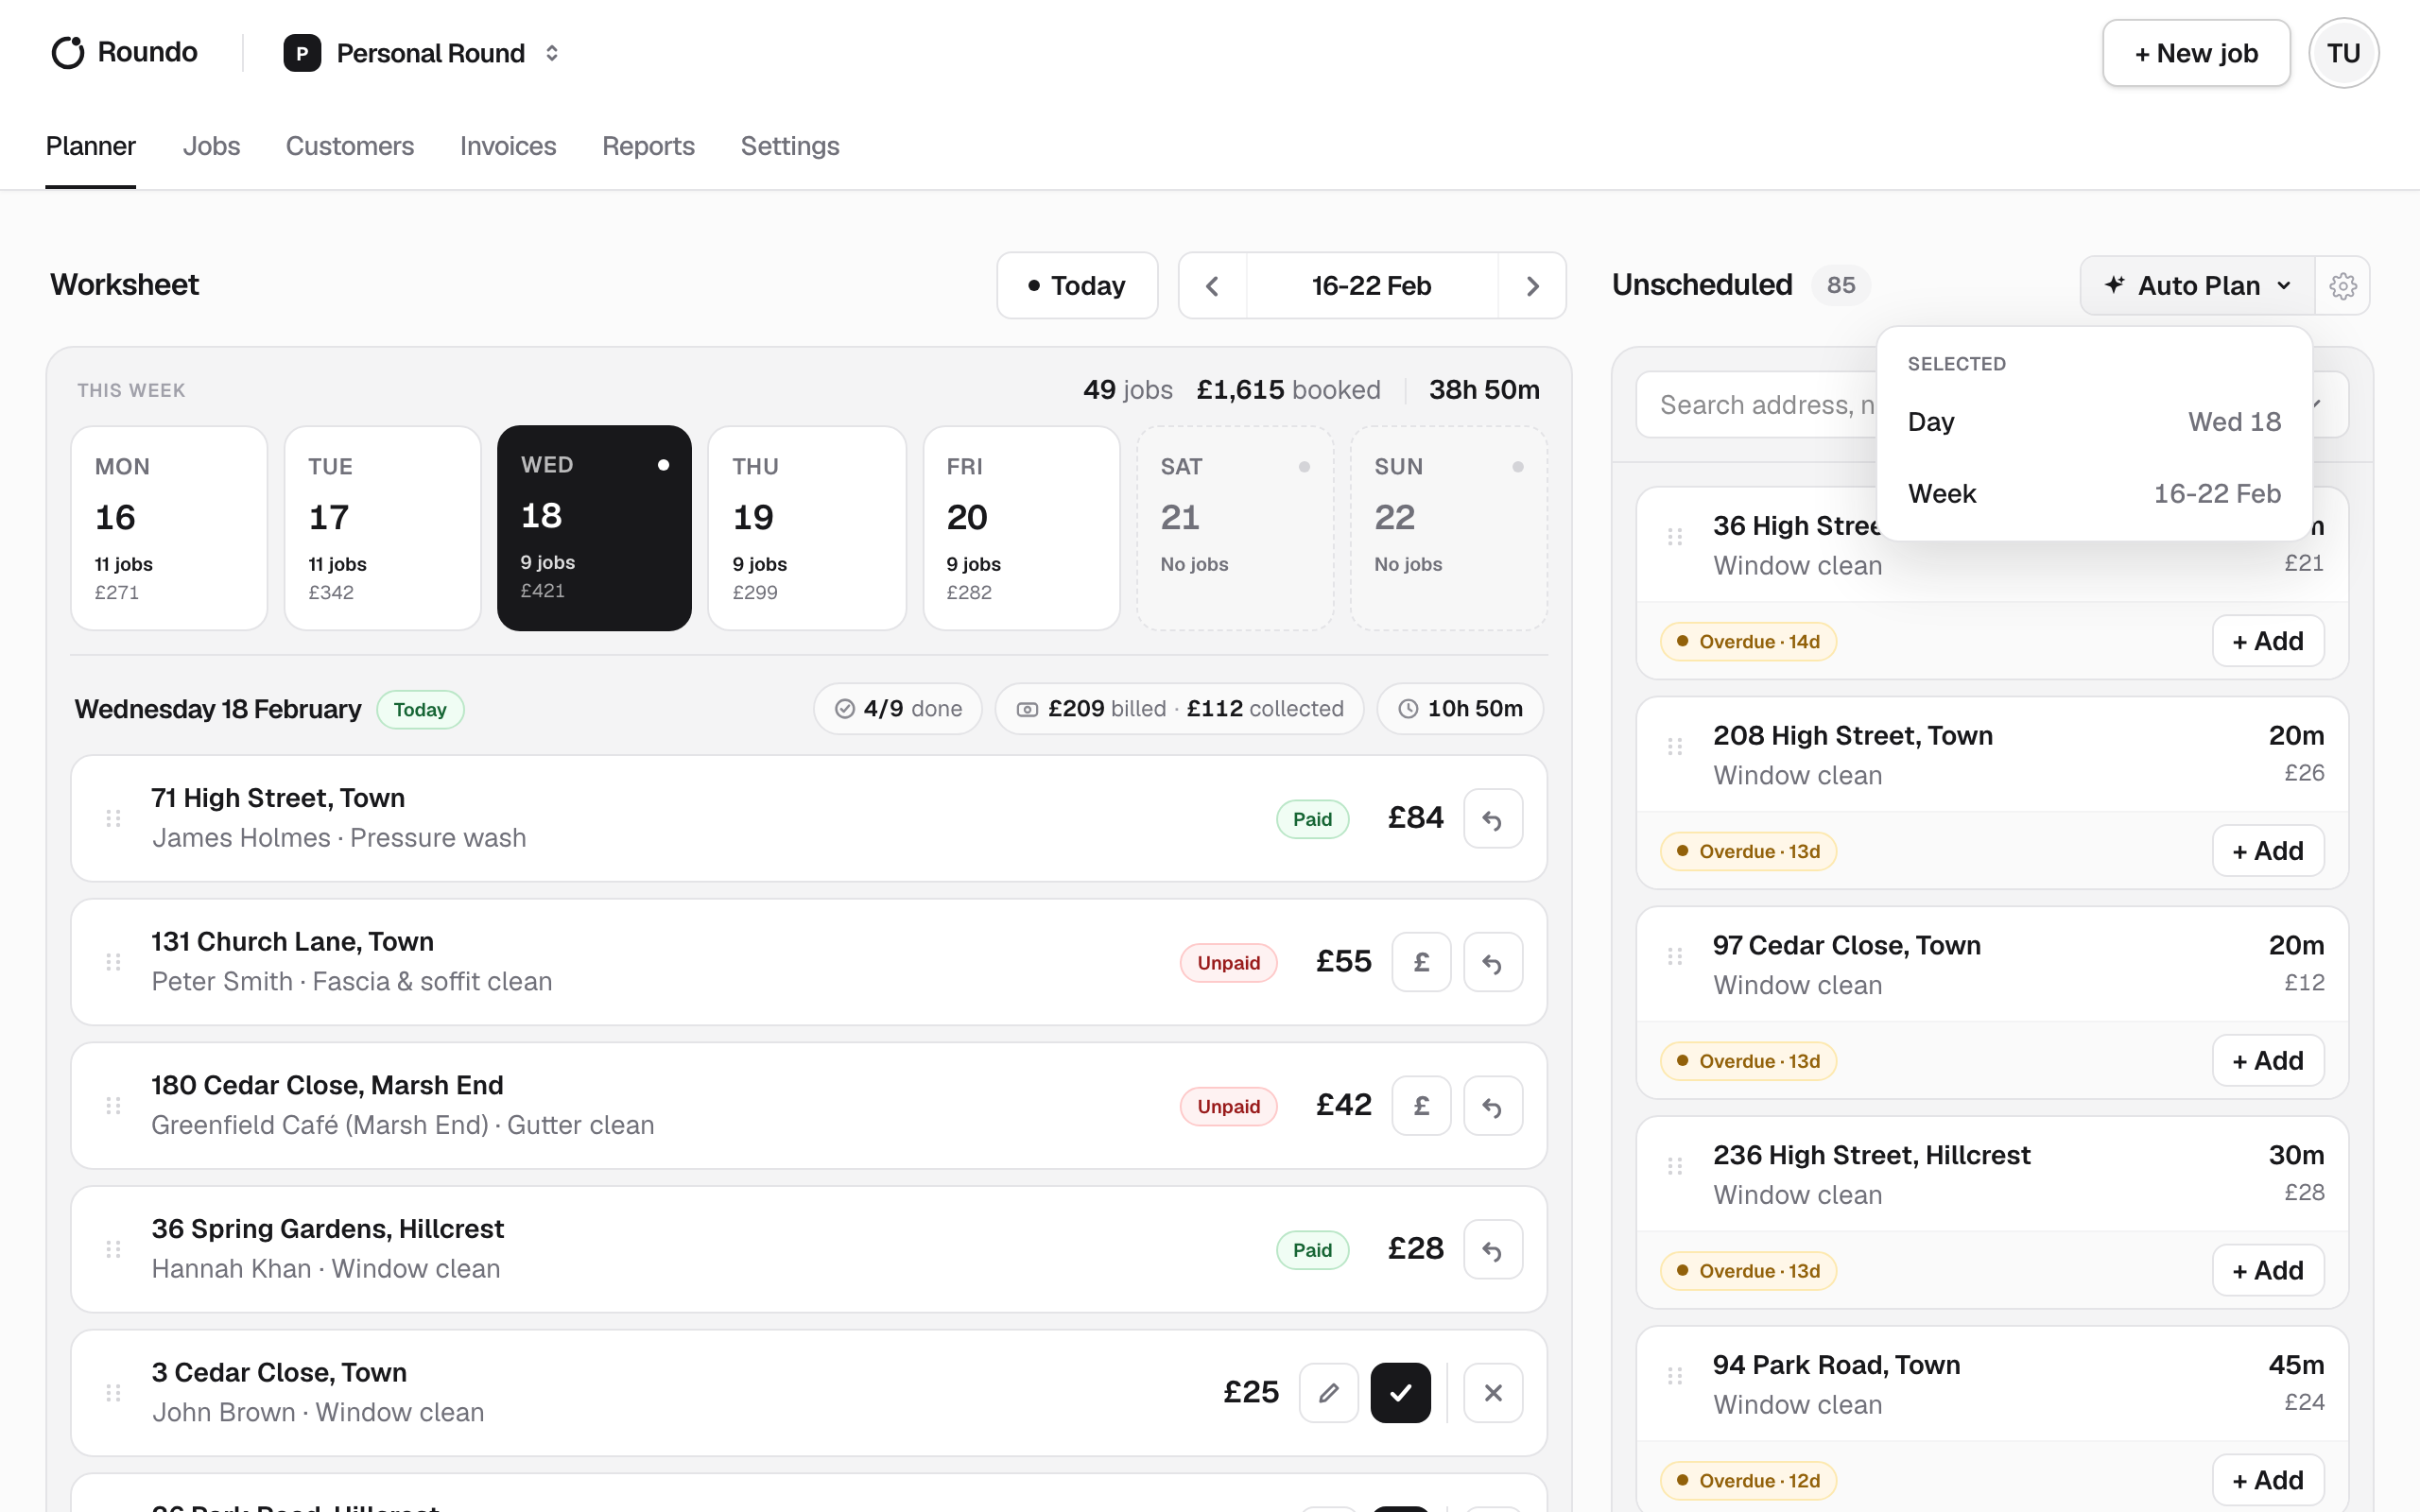2420x1512 pixels.
Task: Edit price pencil for 3 Cedar Close job
Action: click(1329, 1393)
